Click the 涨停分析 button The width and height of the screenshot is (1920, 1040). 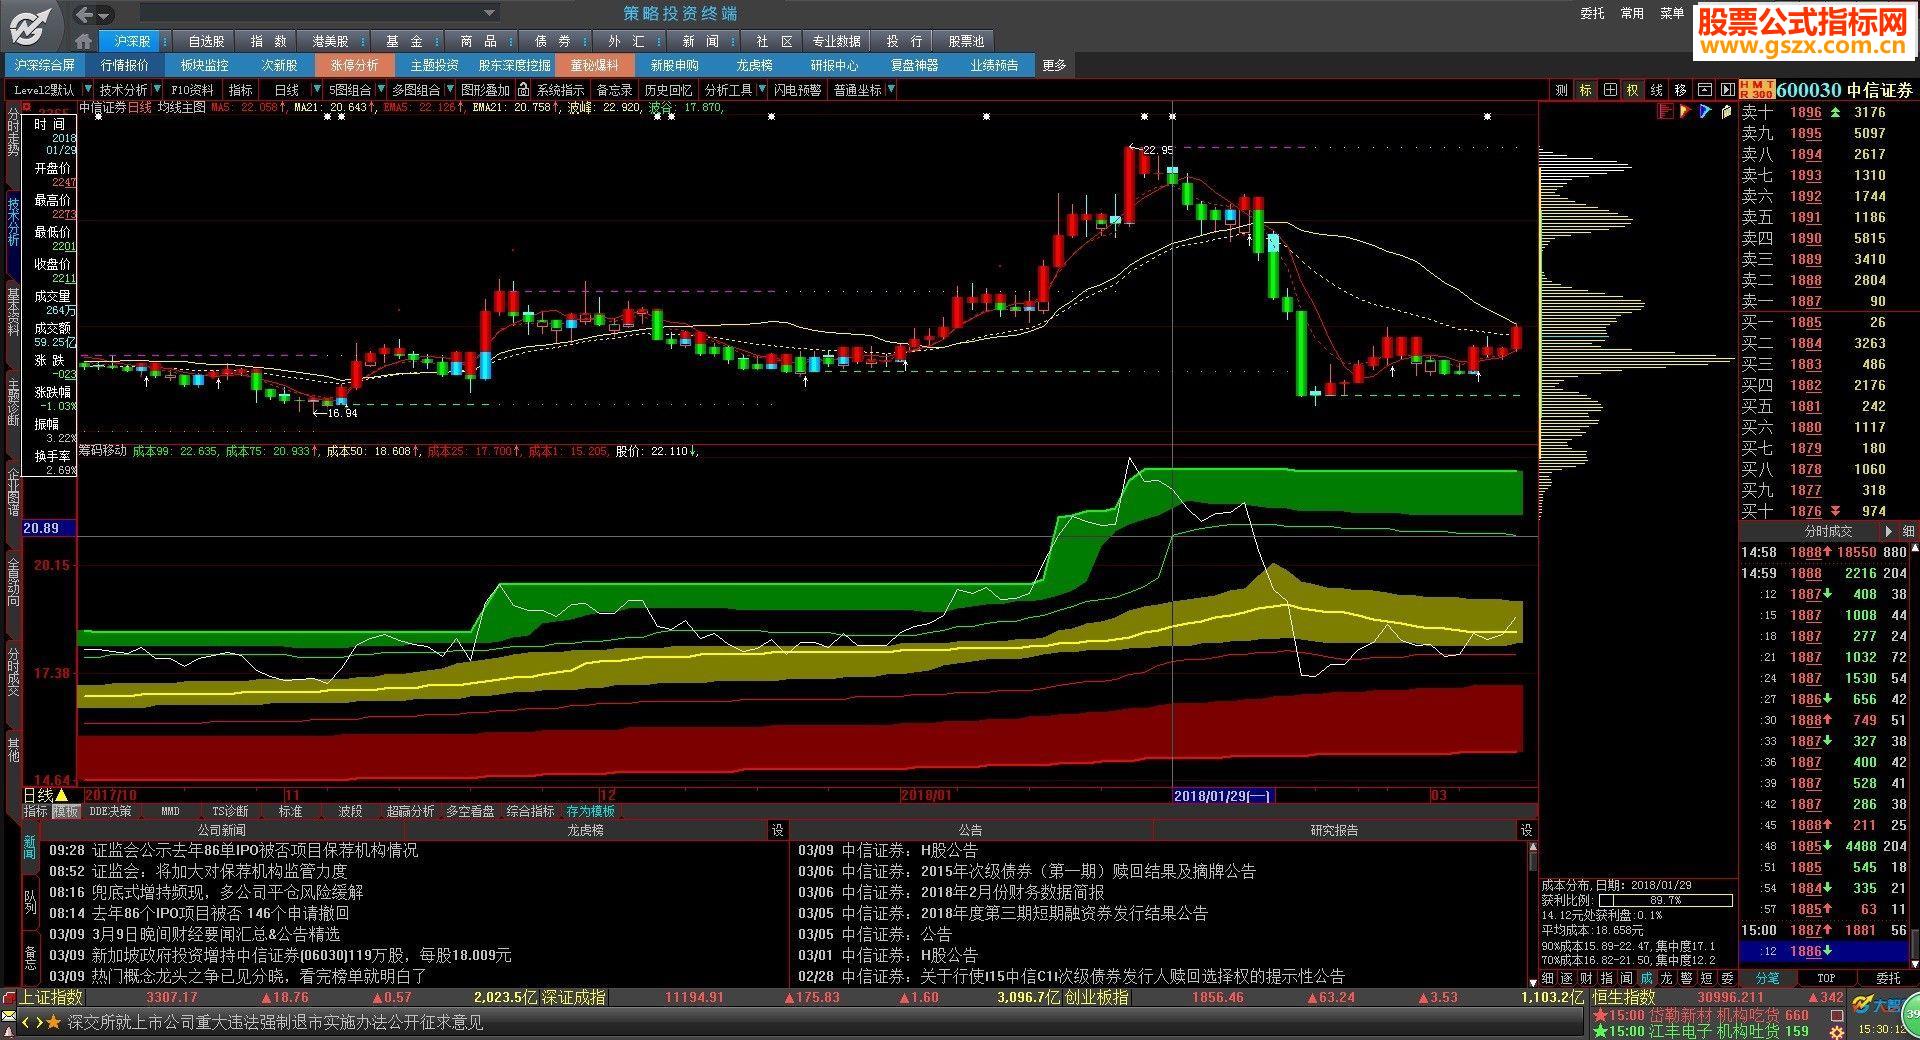pyautogui.click(x=354, y=65)
